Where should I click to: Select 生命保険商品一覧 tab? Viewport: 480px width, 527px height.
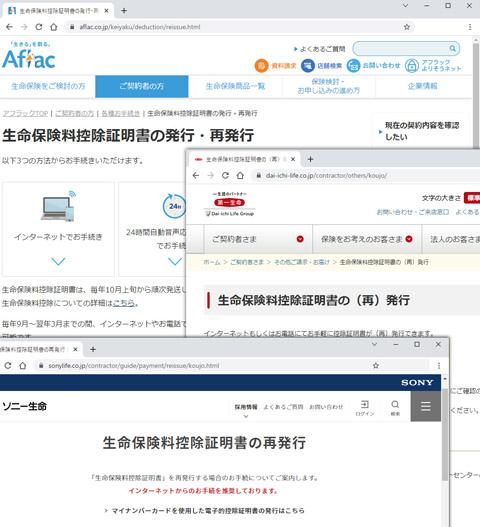235,86
